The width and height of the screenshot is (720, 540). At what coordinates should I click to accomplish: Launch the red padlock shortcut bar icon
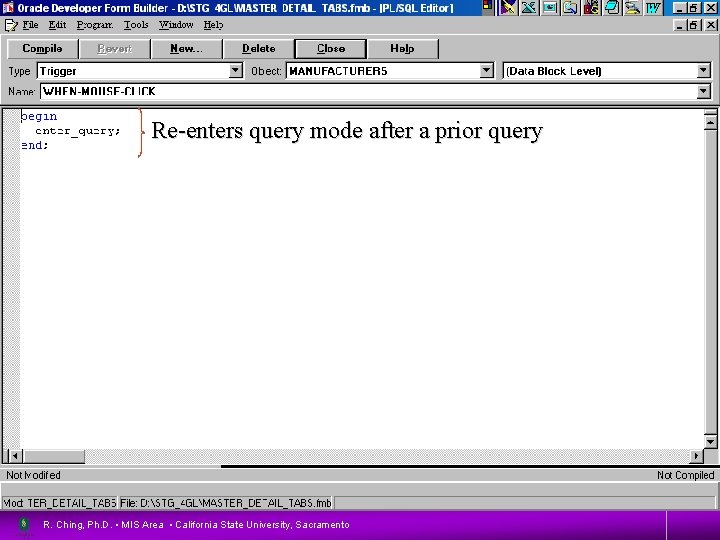click(591, 8)
